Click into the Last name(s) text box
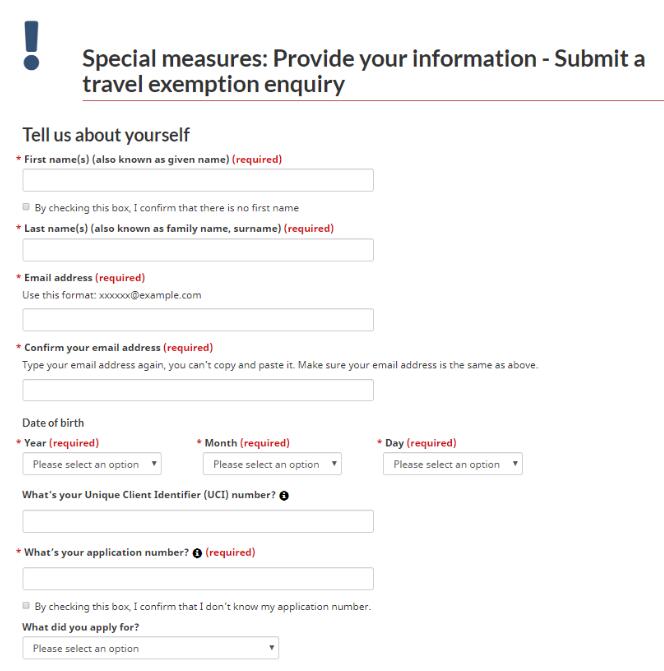The height and width of the screenshot is (671, 664). pyautogui.click(x=198, y=250)
